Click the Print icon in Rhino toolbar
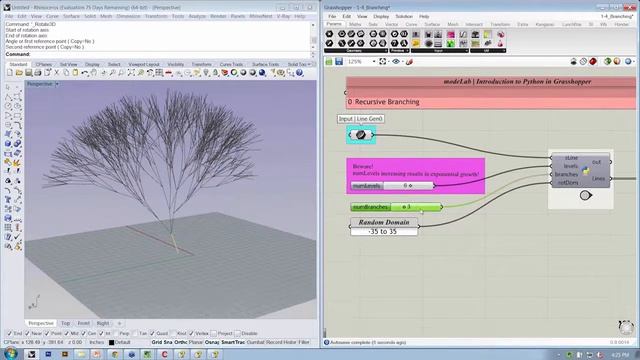Image resolution: width=640 pixels, height=360 pixels. [x=38, y=73]
